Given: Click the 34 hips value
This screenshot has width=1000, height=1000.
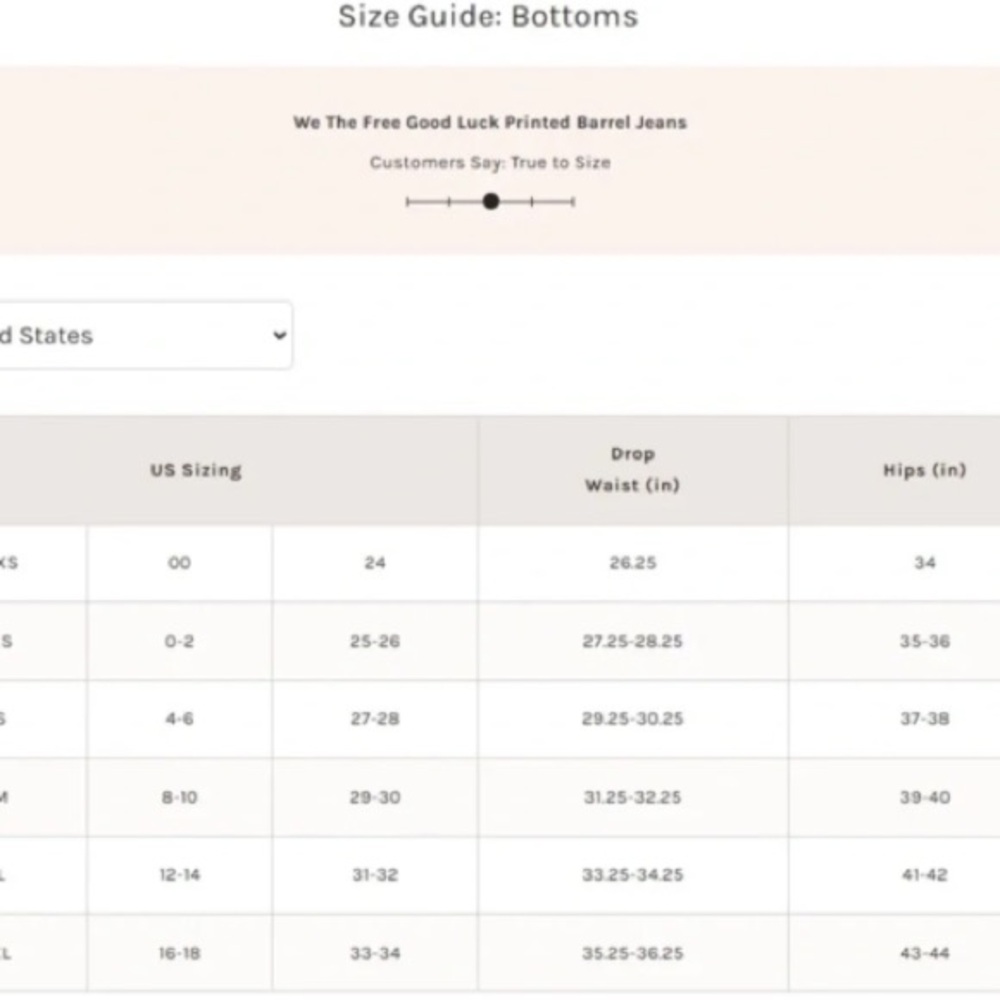Looking at the screenshot, I should pyautogui.click(x=925, y=562).
